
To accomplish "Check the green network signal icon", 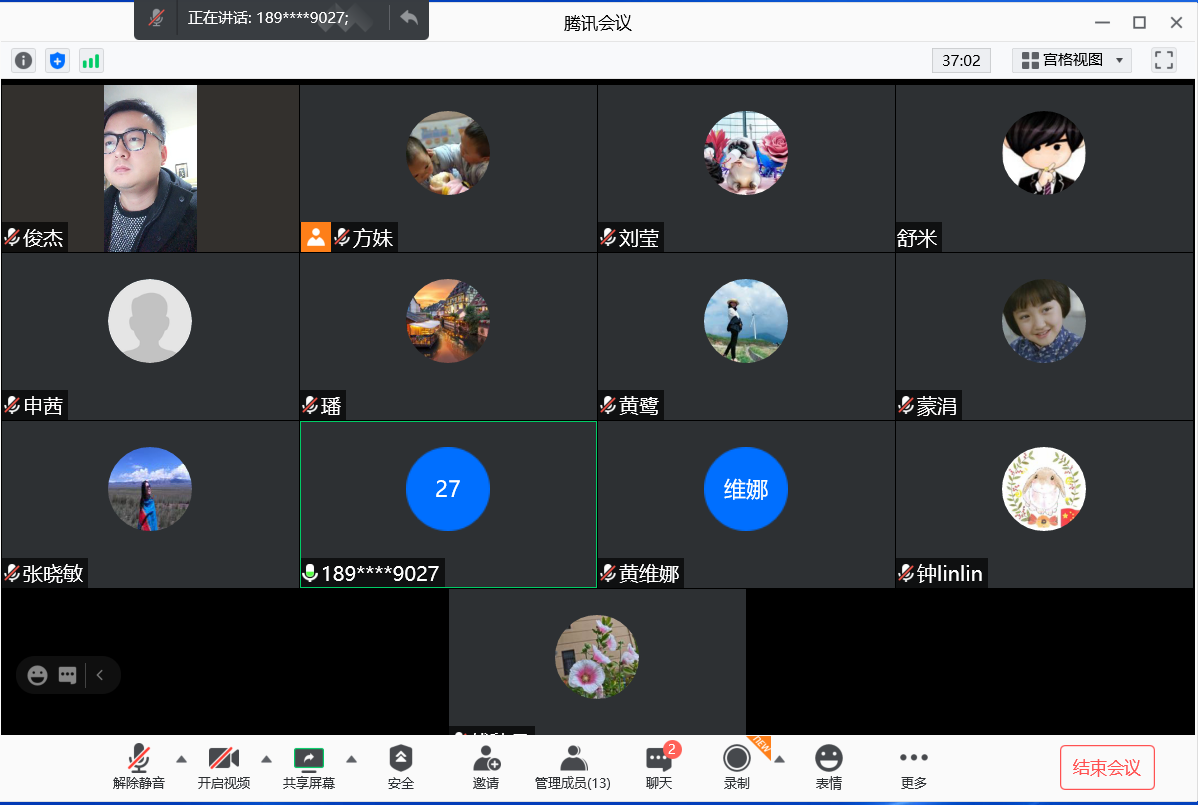I will point(91,61).
